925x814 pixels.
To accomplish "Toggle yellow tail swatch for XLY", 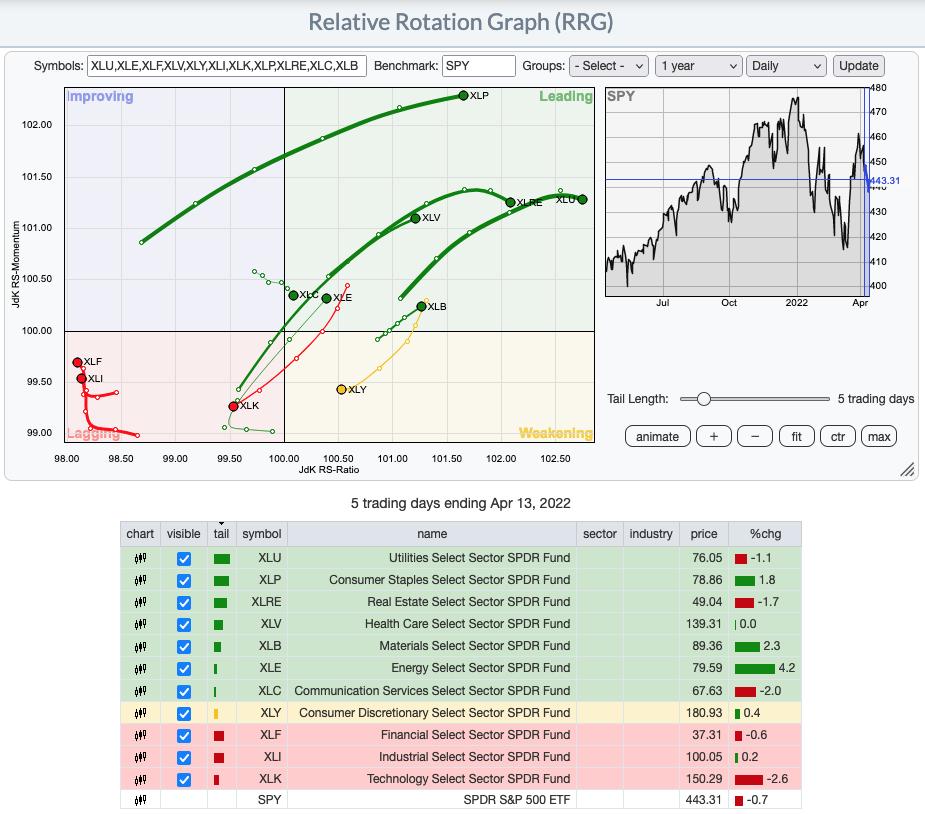I will click(x=216, y=714).
